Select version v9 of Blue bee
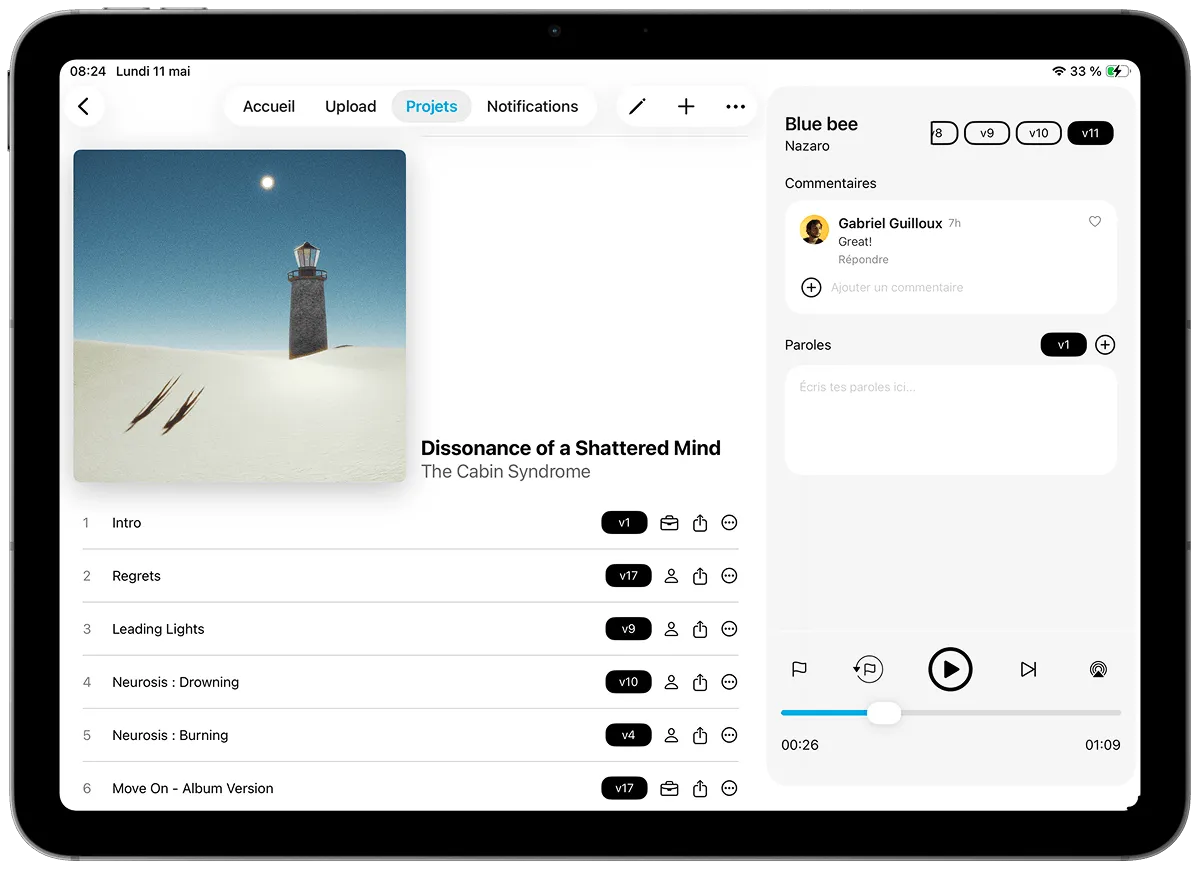The width and height of the screenshot is (1200, 871). (987, 133)
